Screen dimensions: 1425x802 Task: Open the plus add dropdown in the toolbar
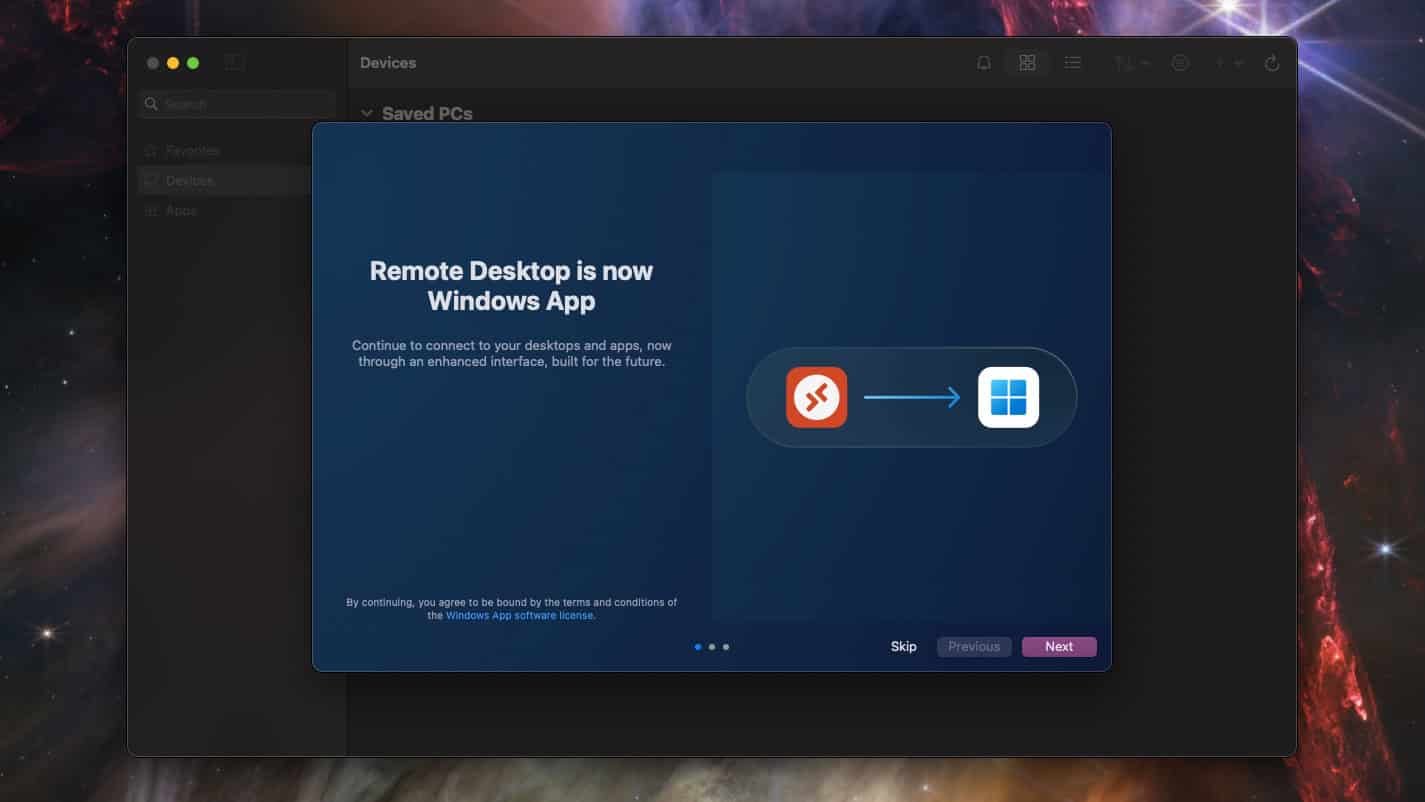[x=1229, y=63]
